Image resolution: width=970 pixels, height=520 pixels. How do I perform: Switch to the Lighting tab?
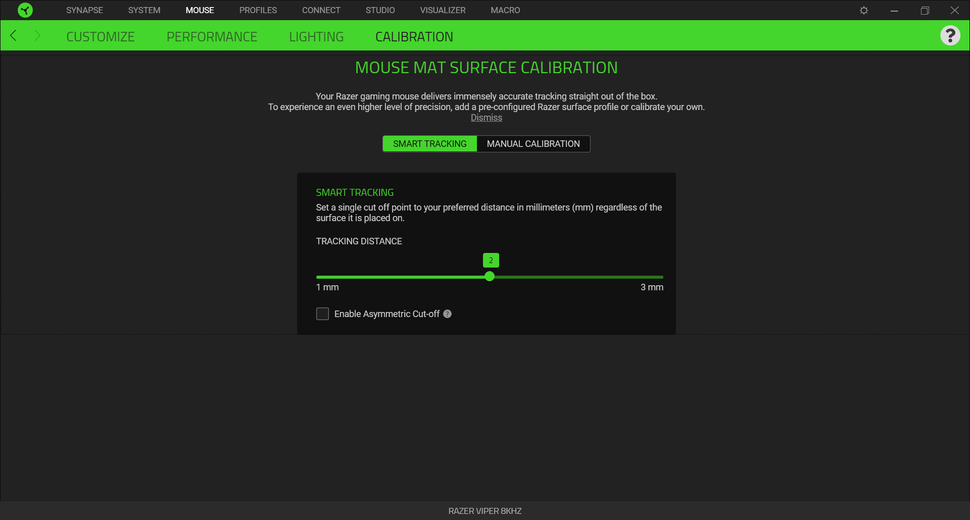pos(316,36)
